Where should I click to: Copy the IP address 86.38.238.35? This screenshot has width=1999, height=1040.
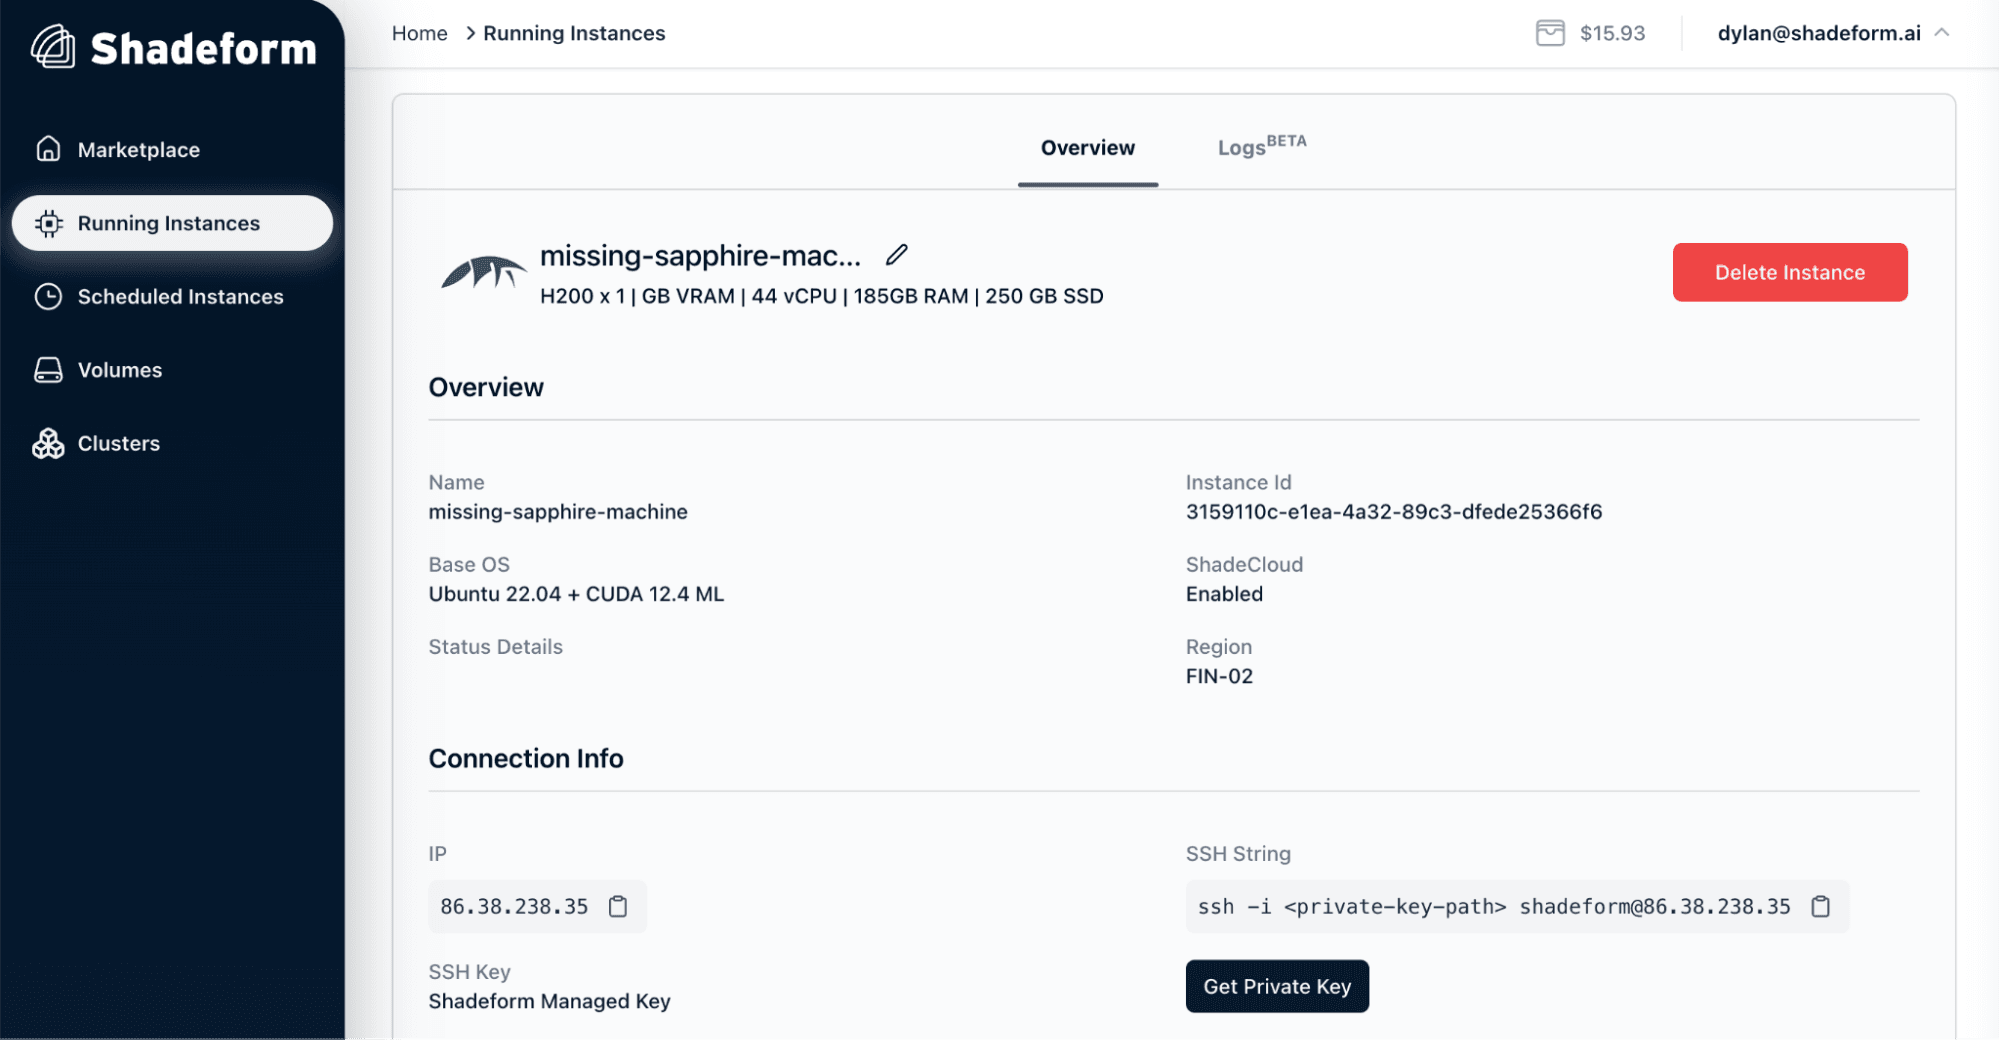pos(618,906)
